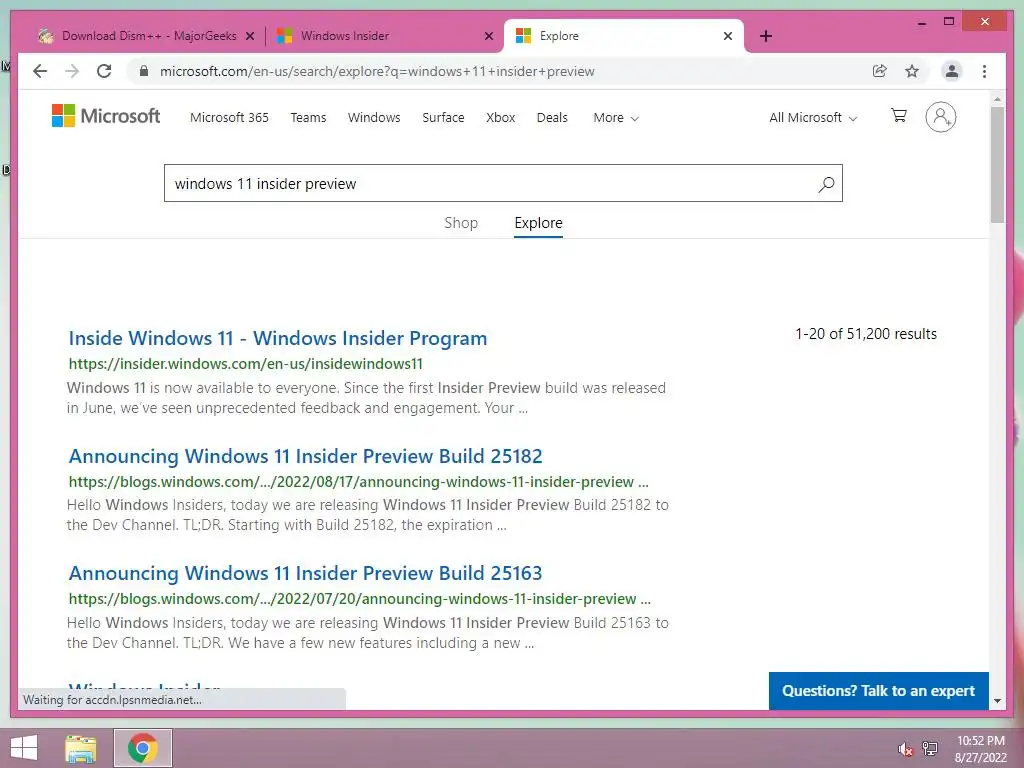Viewport: 1024px width, 768px height.
Task: Select the Explore search tab
Action: click(538, 223)
